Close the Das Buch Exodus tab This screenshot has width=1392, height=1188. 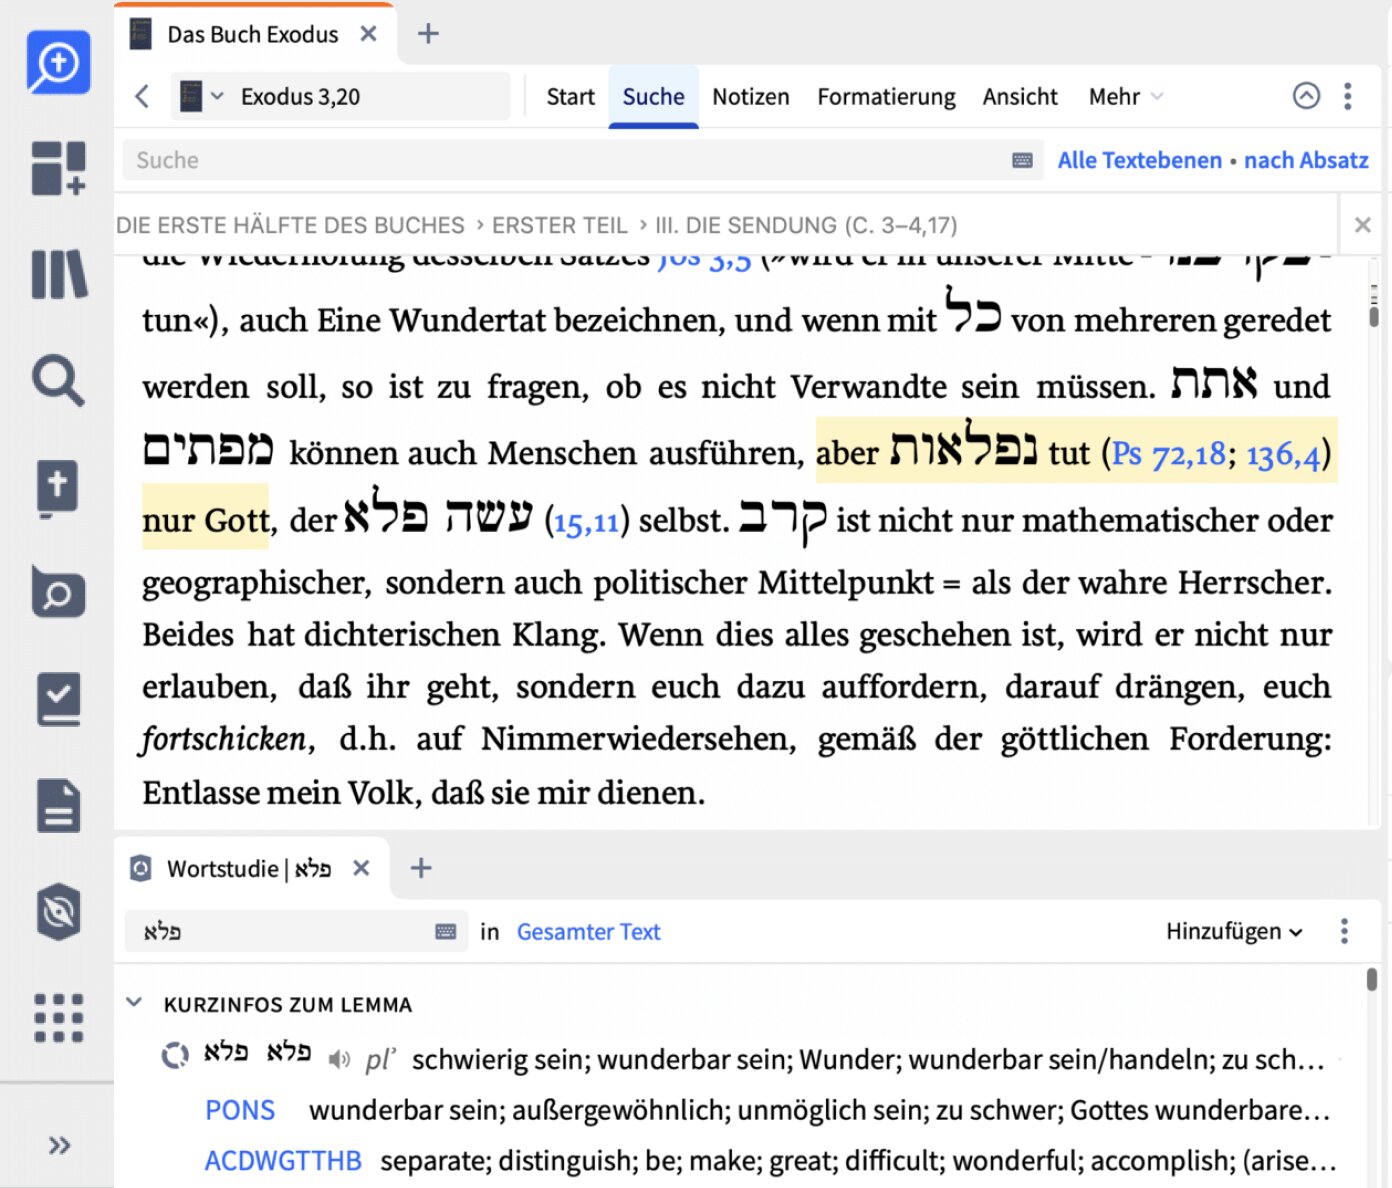pyautogui.click(x=368, y=34)
